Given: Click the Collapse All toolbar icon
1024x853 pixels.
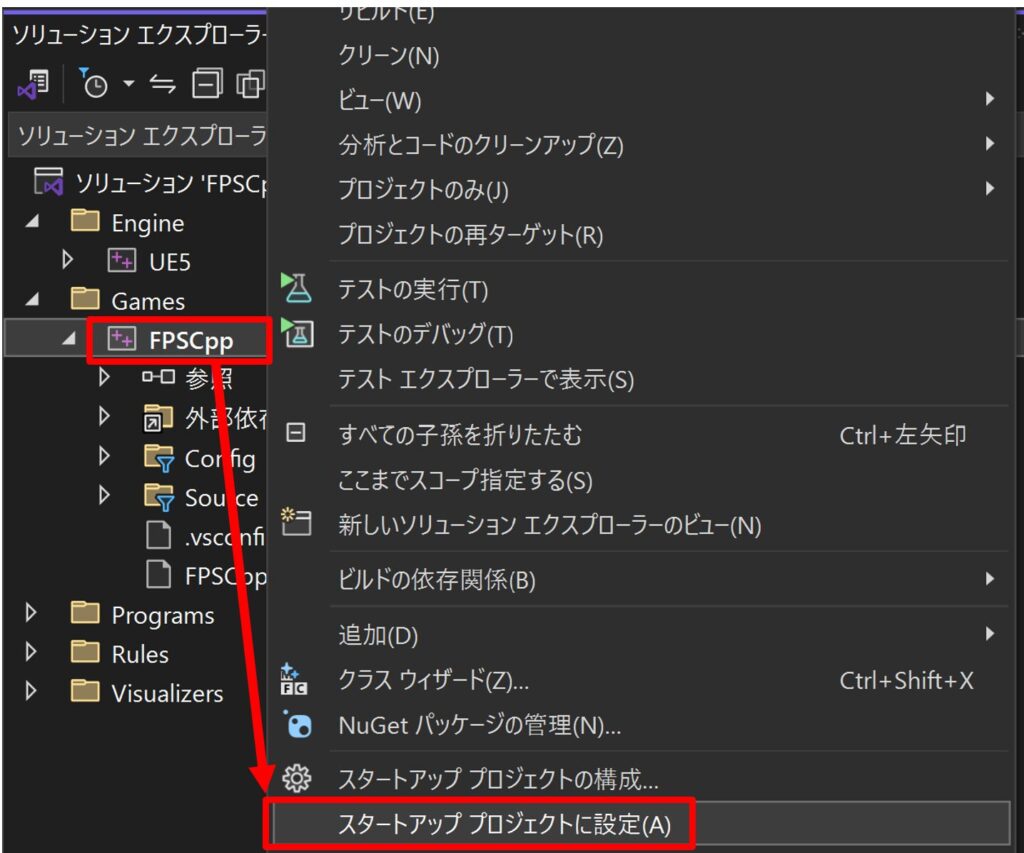Looking at the screenshot, I should pos(207,83).
